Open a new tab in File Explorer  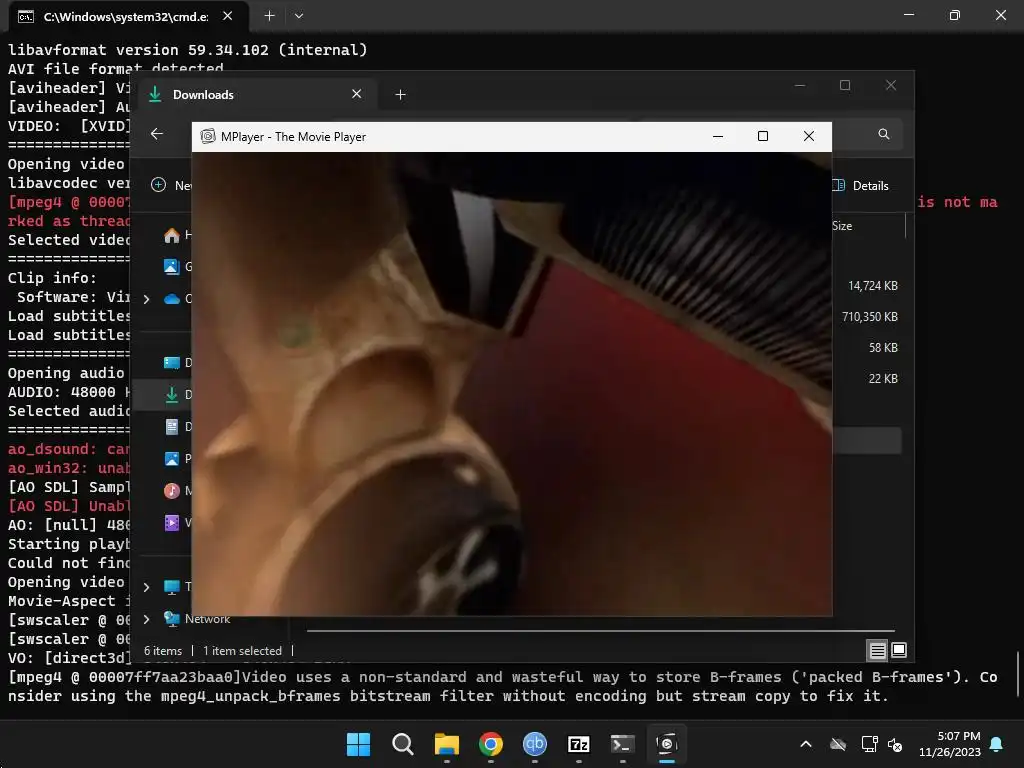400,95
